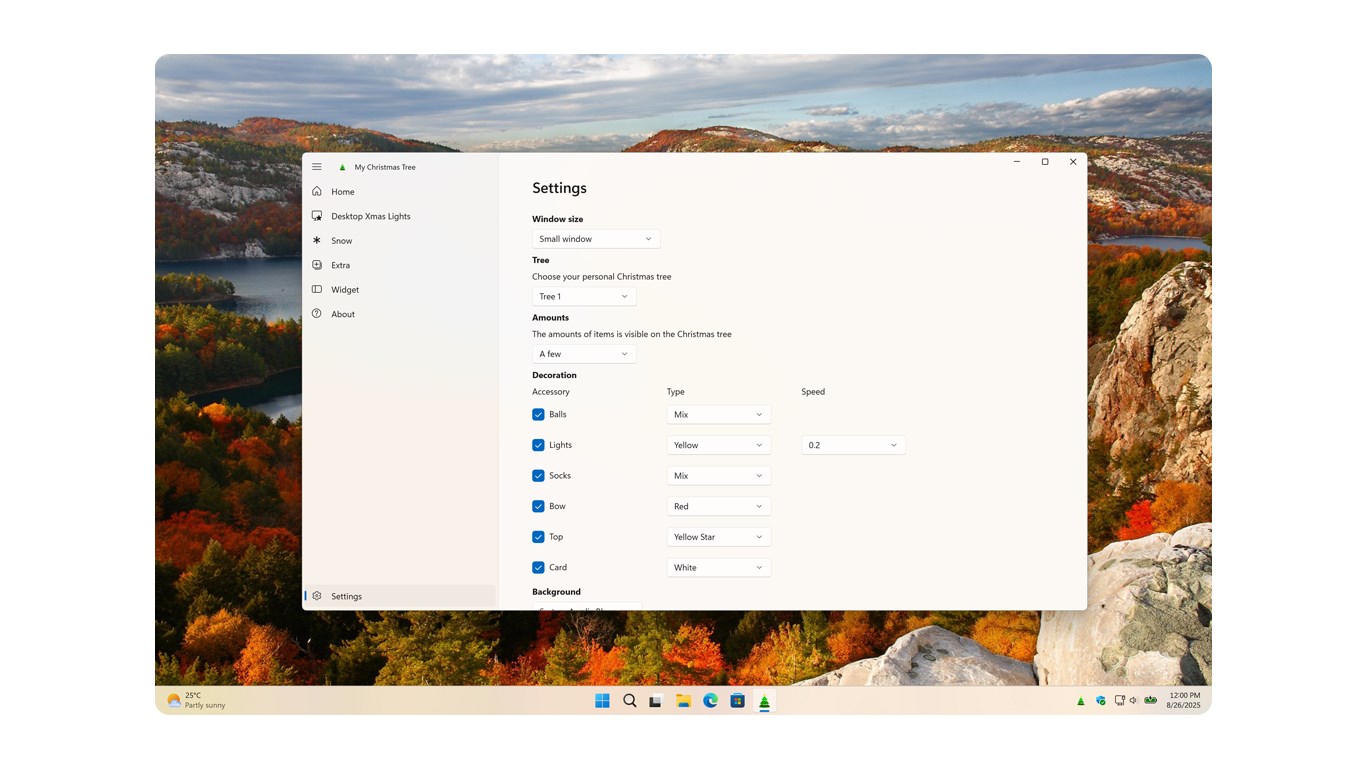Screen dimensions: 1366x768
Task: Expand the Amounts dropdown showing A few
Action: tap(584, 353)
